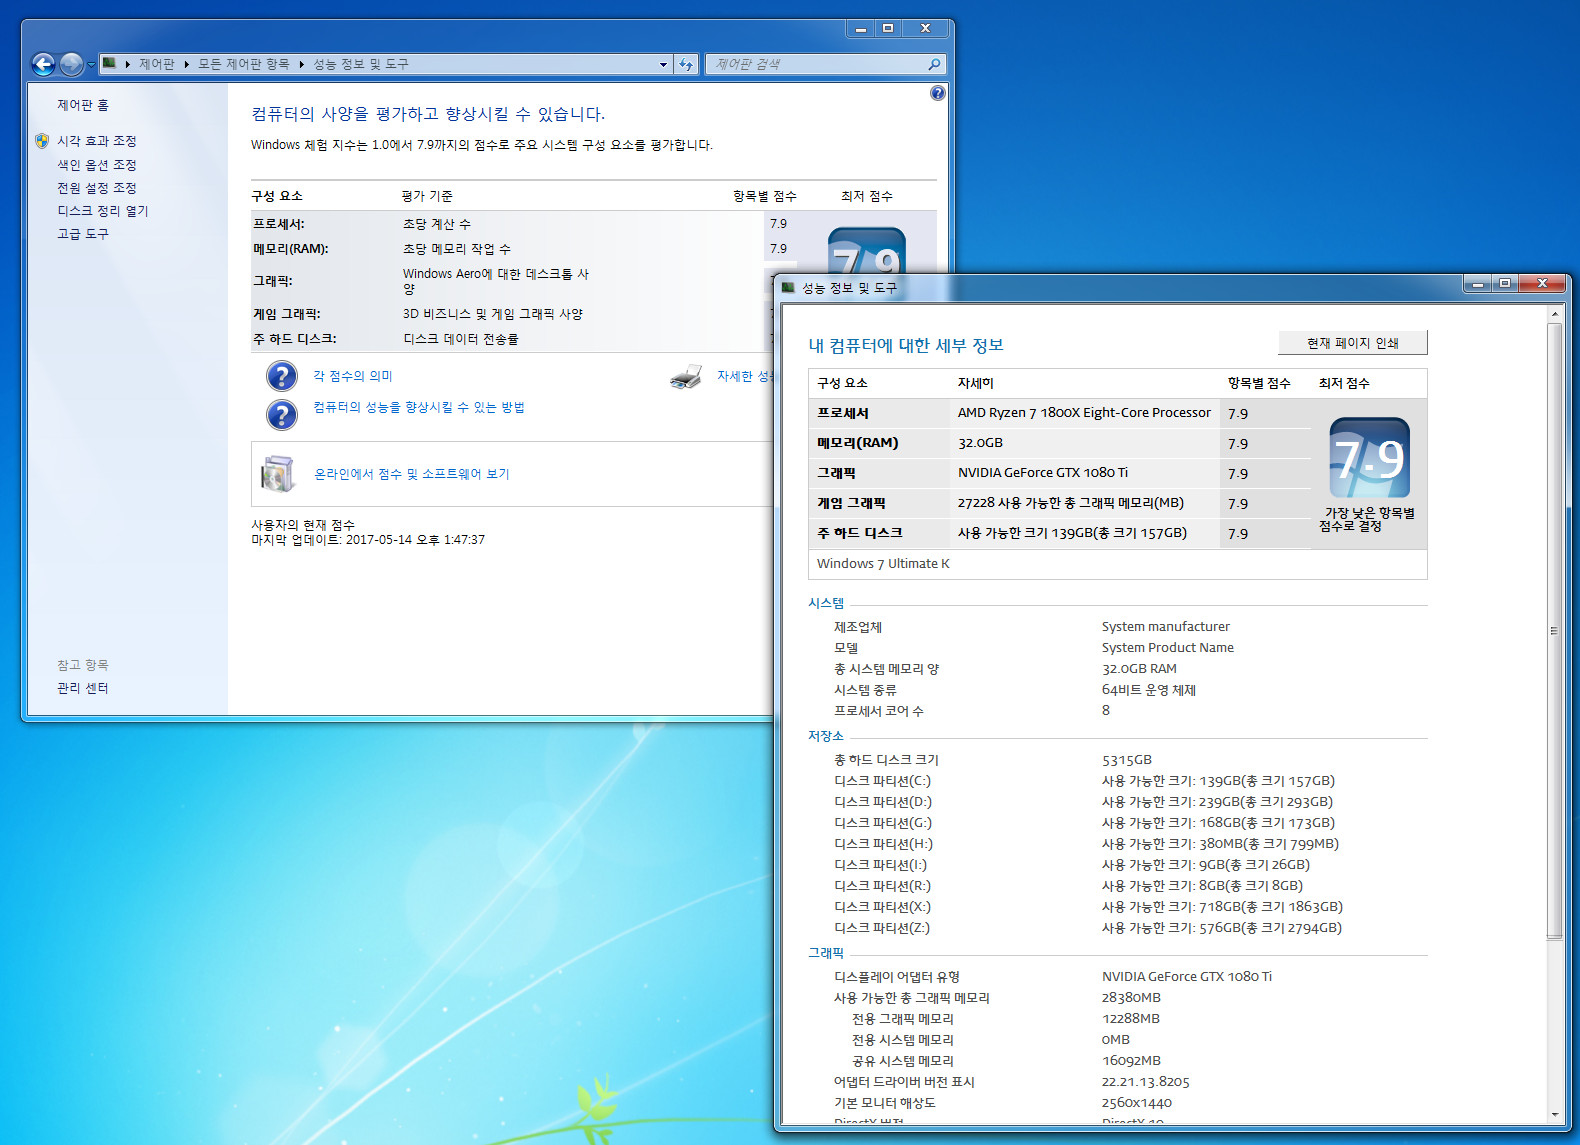Click the vertical scrollbar thumb in detail window
The height and width of the screenshot is (1145, 1580).
coord(1554,631)
